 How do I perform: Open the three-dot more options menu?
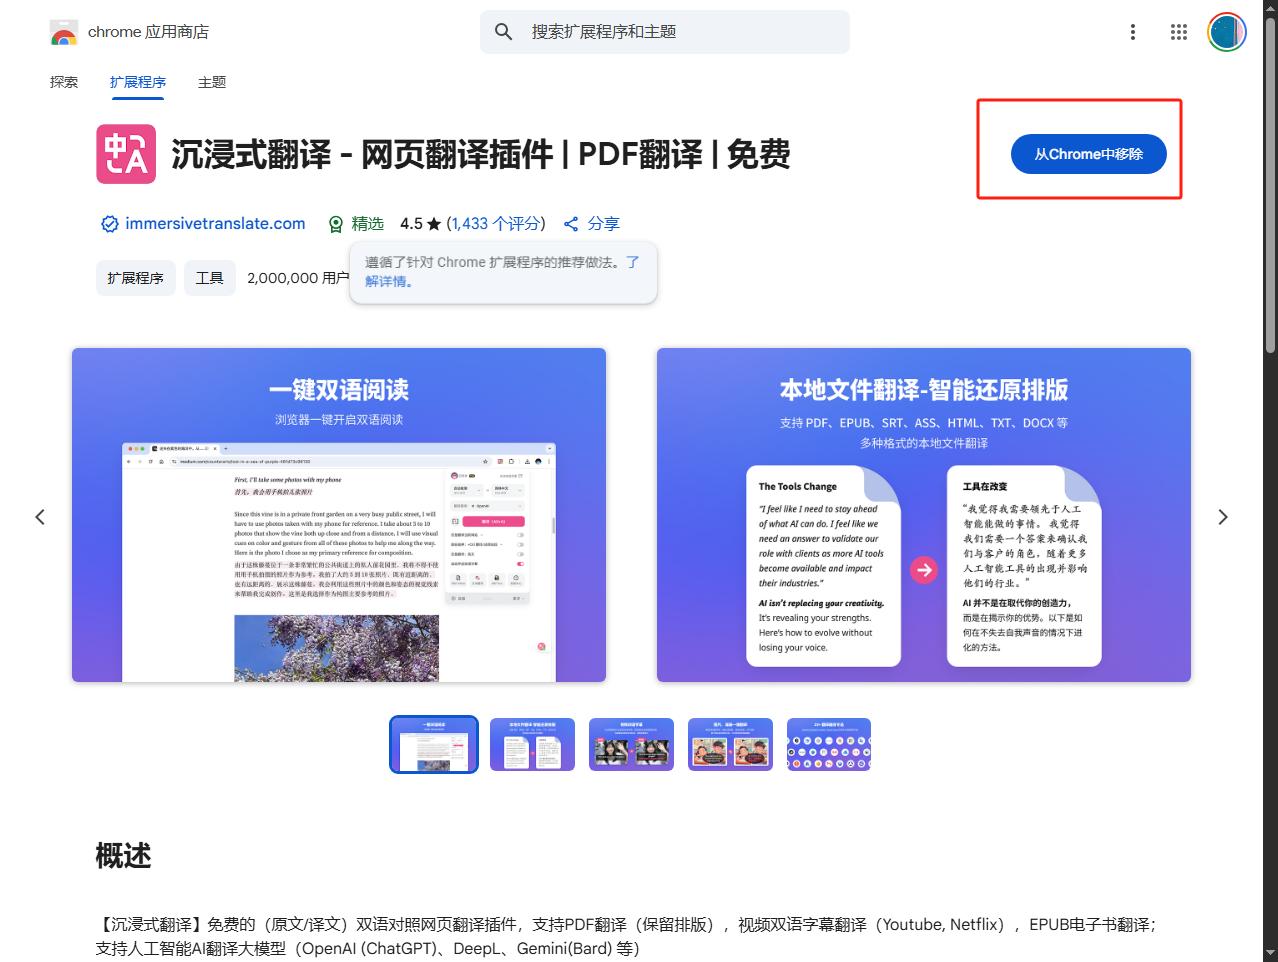tap(1133, 32)
